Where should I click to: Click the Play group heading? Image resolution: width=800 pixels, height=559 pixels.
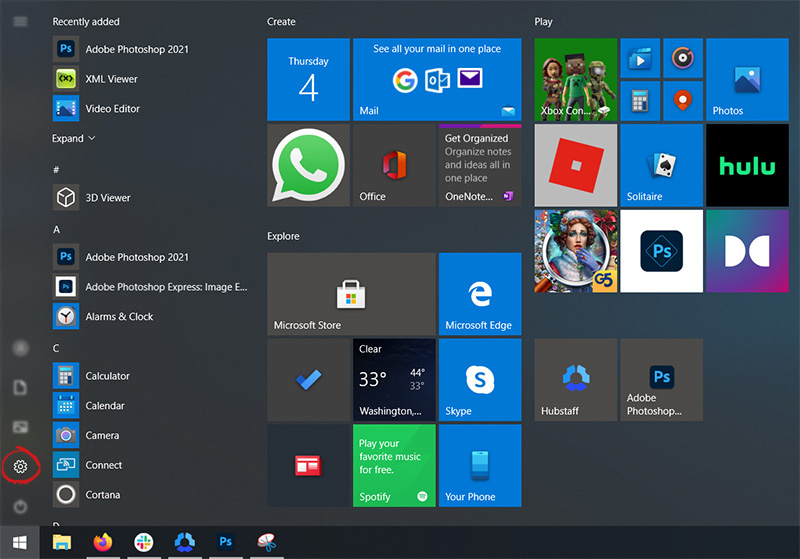click(x=543, y=21)
